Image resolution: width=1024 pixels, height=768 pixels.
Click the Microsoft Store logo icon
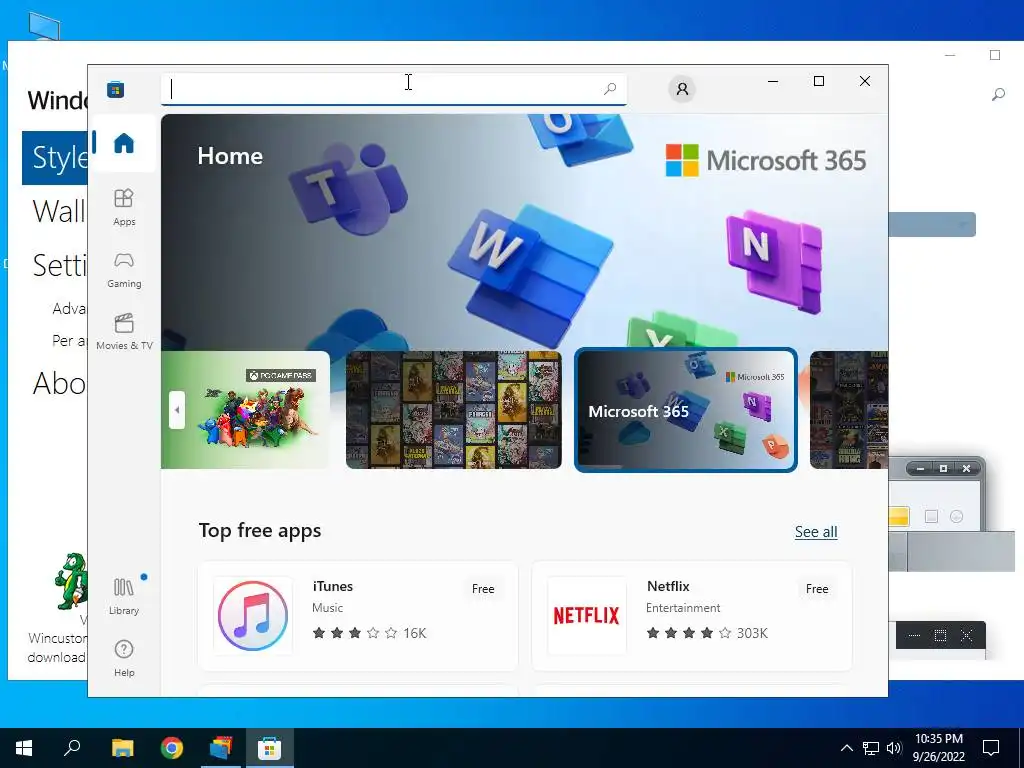click(116, 89)
